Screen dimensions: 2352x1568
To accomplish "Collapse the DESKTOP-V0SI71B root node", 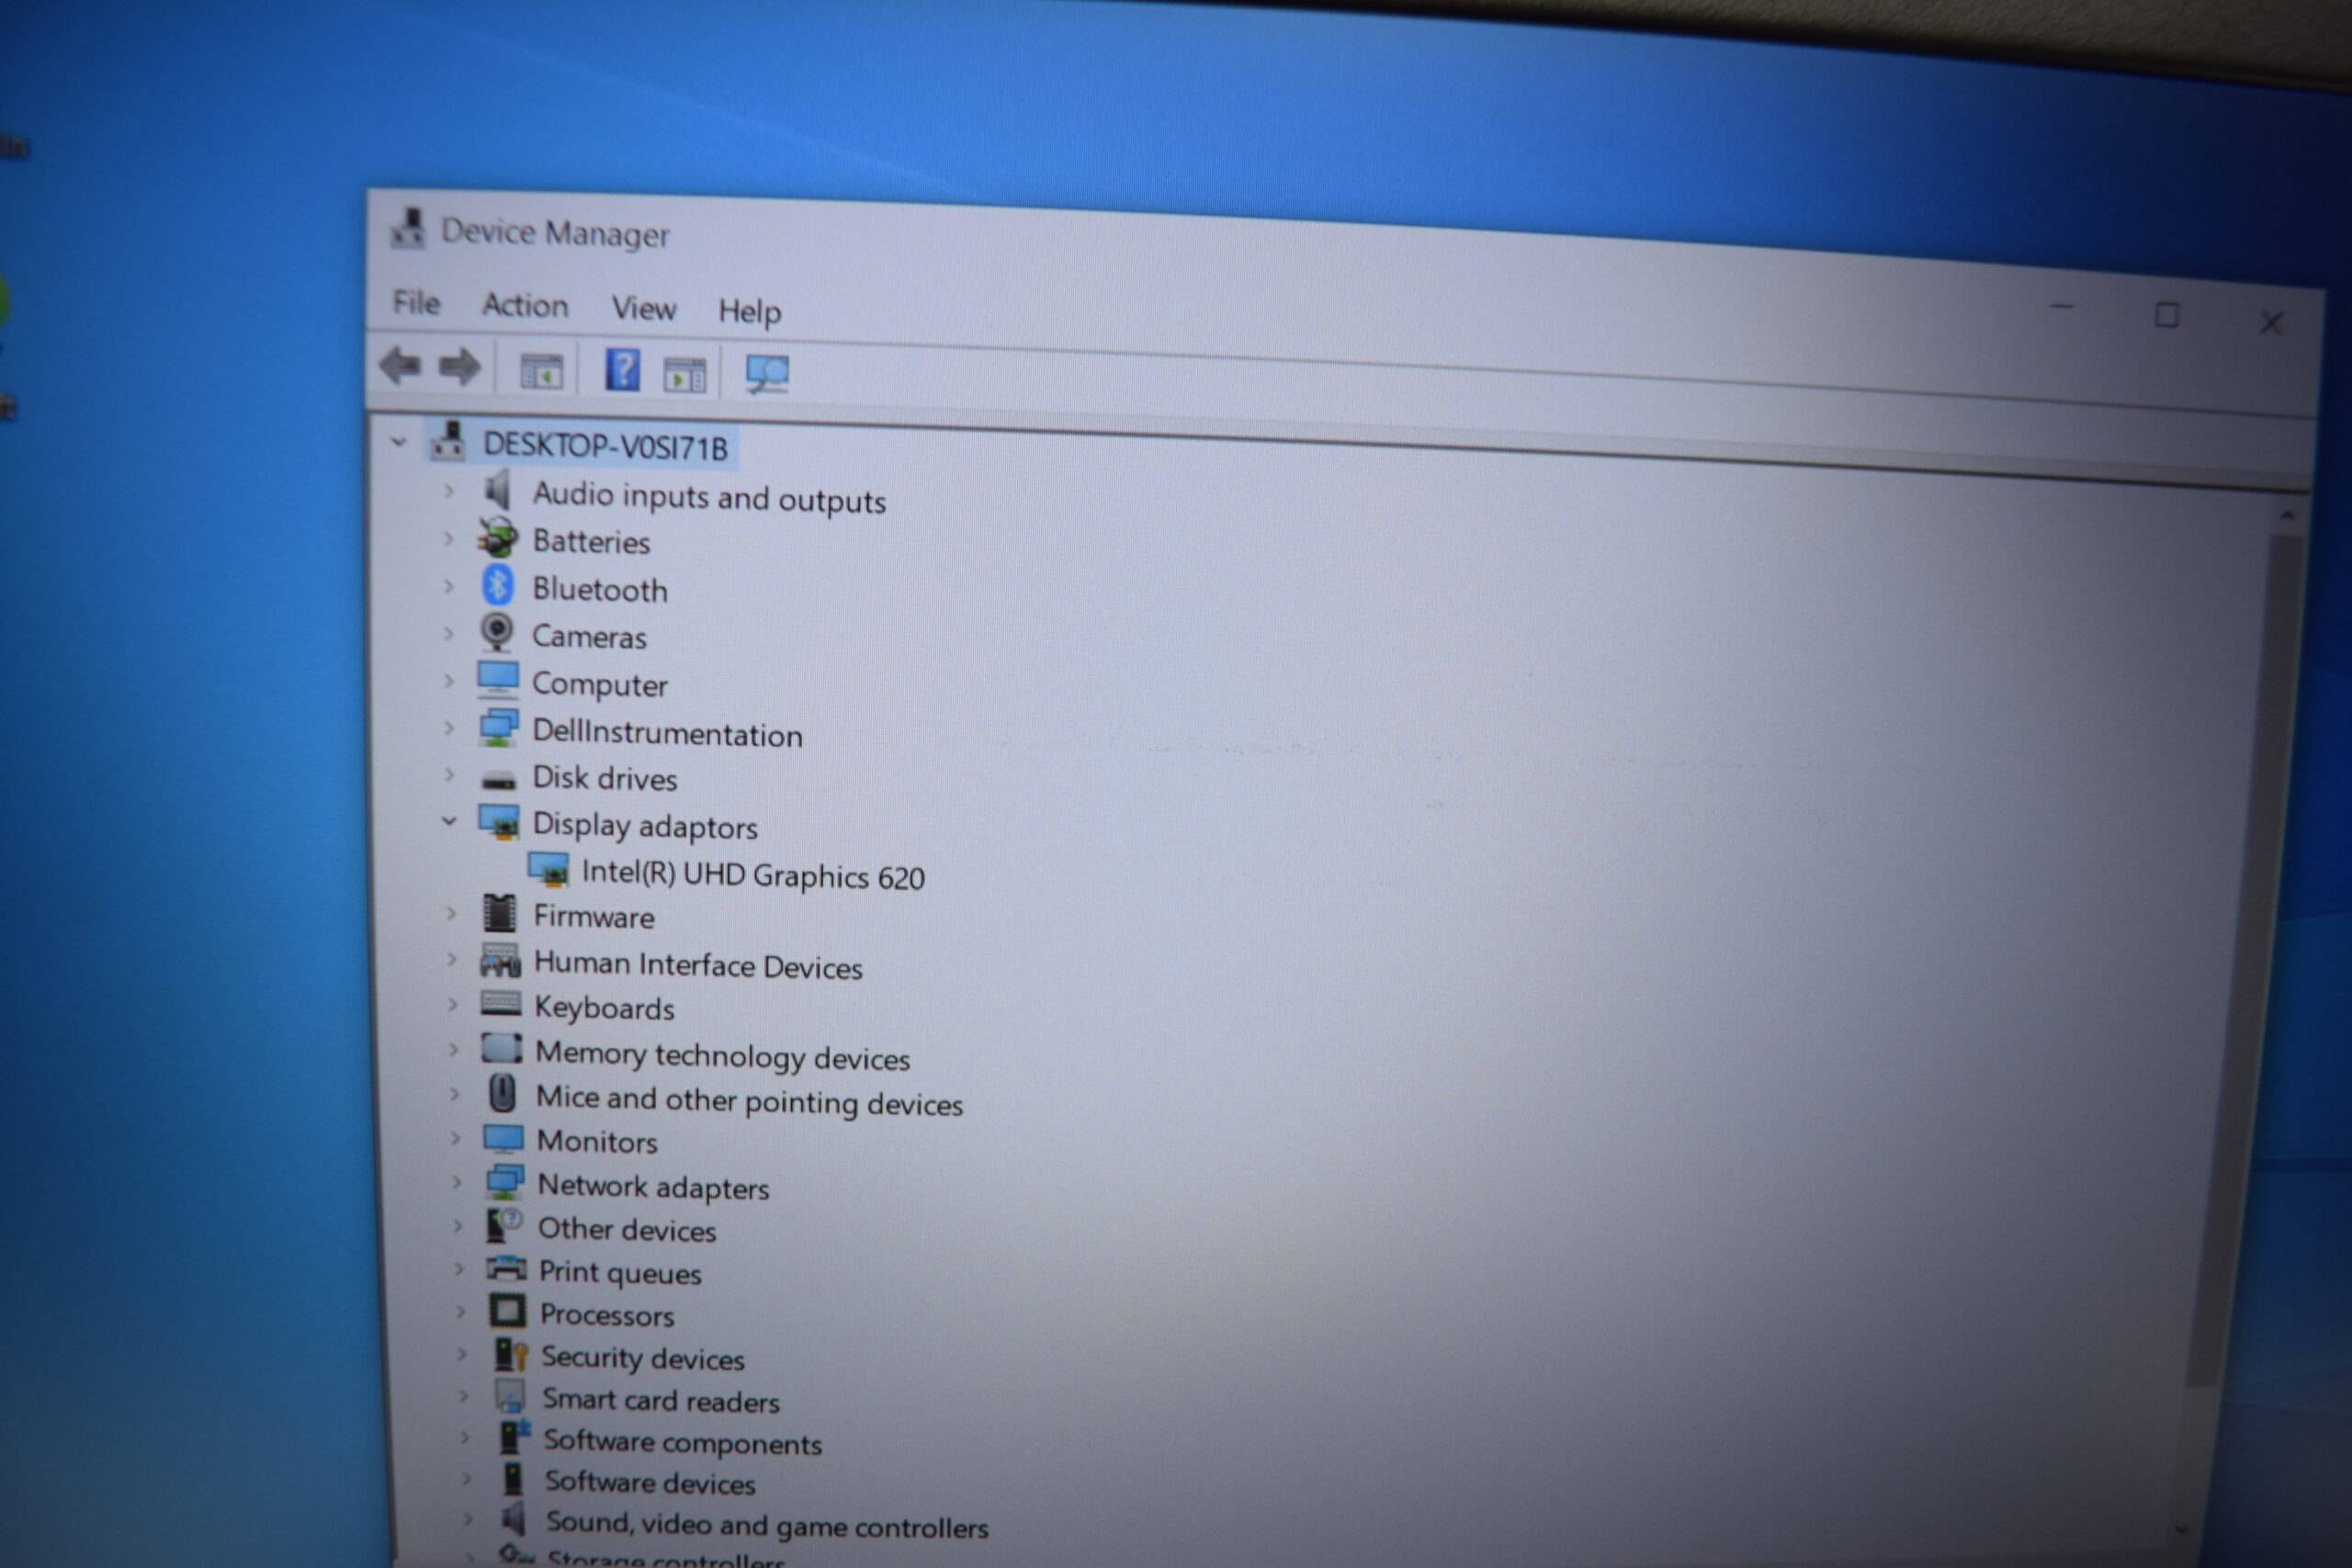I will (x=399, y=441).
